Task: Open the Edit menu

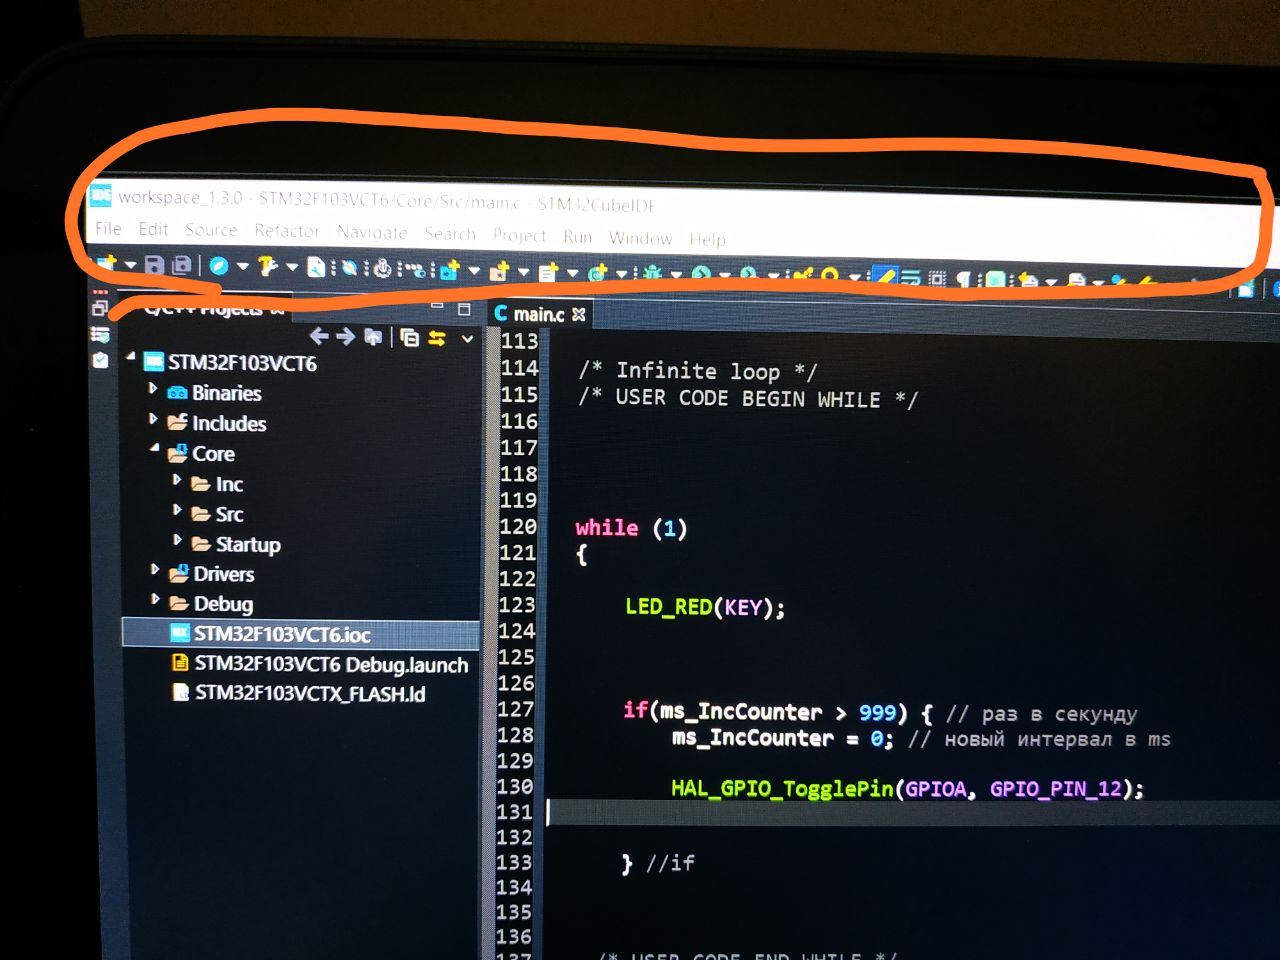Action: point(153,229)
